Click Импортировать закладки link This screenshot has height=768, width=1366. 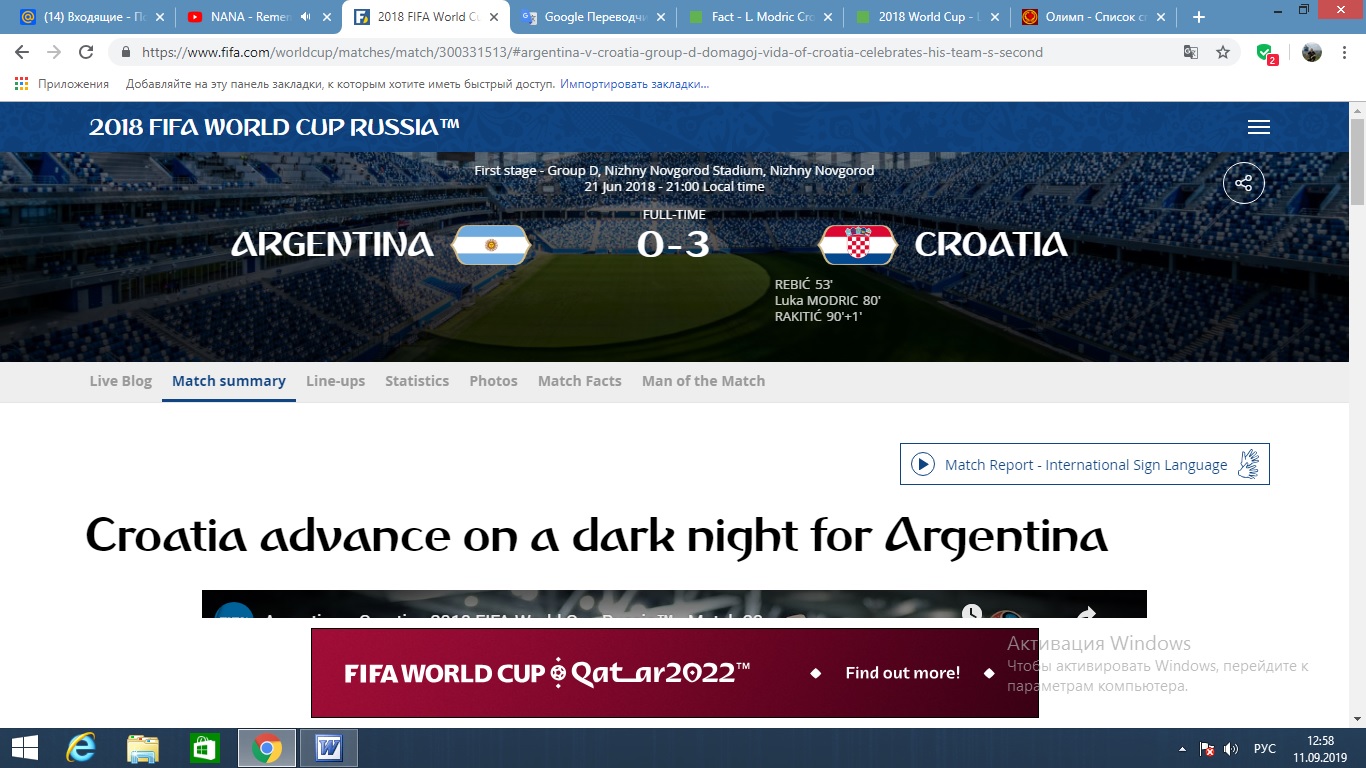634,84
